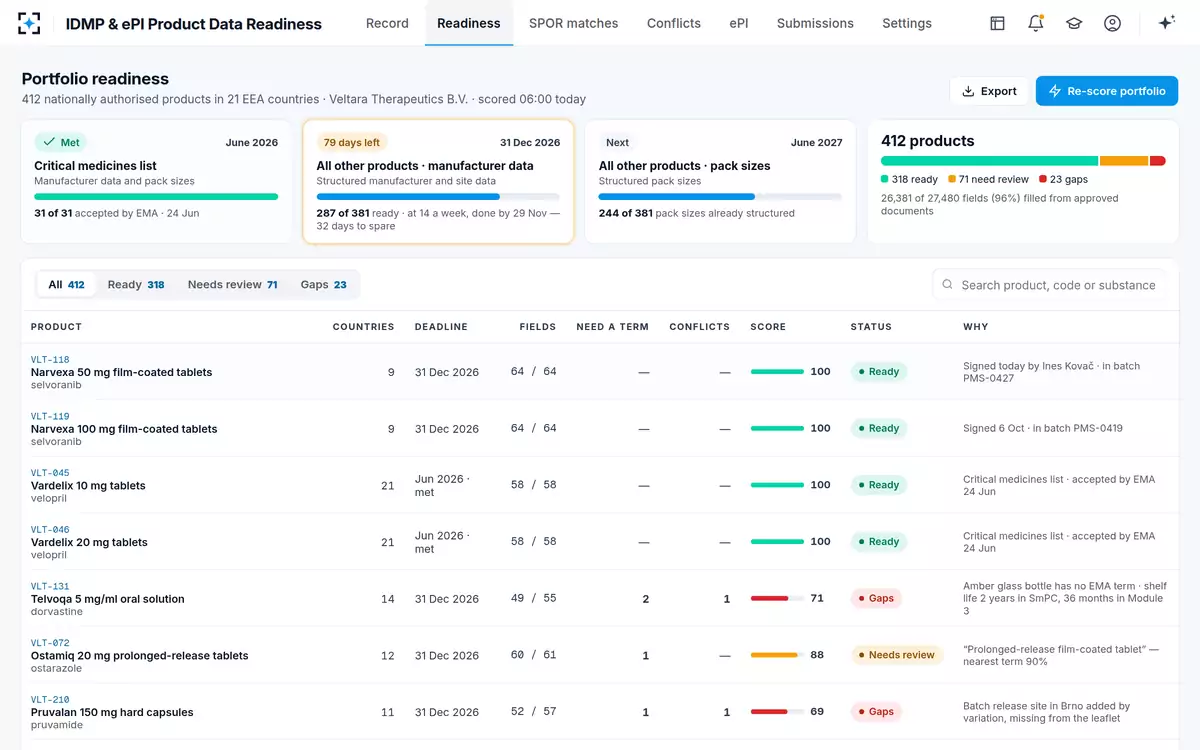Image resolution: width=1200 pixels, height=750 pixels.
Task: Open the Settings tab
Action: click(907, 23)
